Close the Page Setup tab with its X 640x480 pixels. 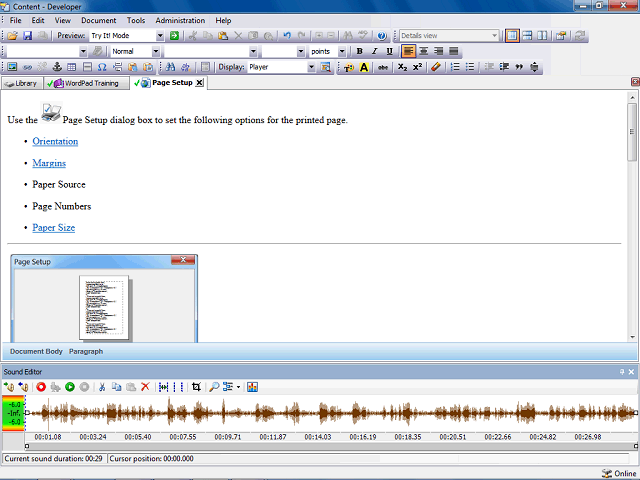pos(199,82)
